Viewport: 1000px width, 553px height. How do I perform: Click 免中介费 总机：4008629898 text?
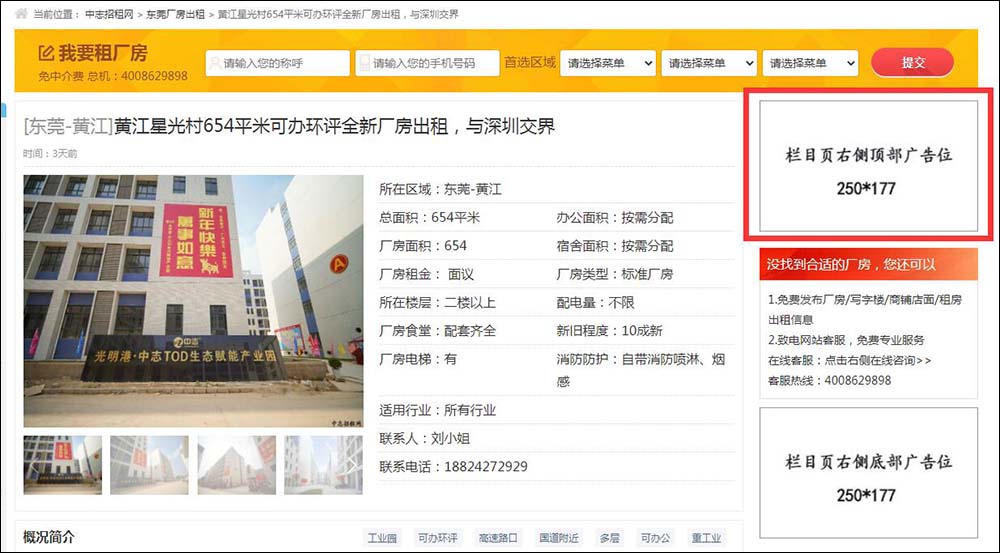(113, 76)
